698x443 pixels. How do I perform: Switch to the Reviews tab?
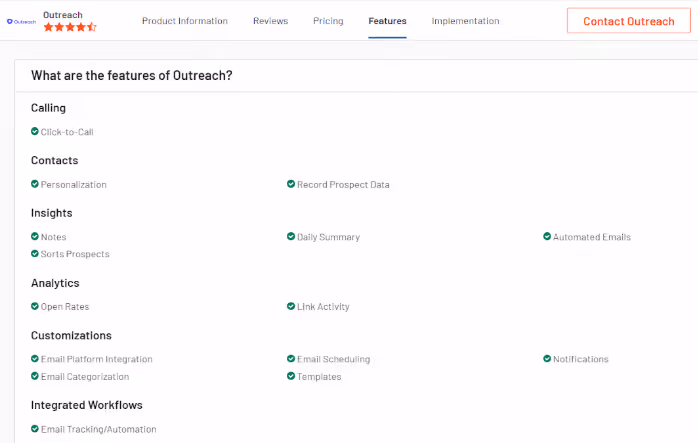(271, 21)
